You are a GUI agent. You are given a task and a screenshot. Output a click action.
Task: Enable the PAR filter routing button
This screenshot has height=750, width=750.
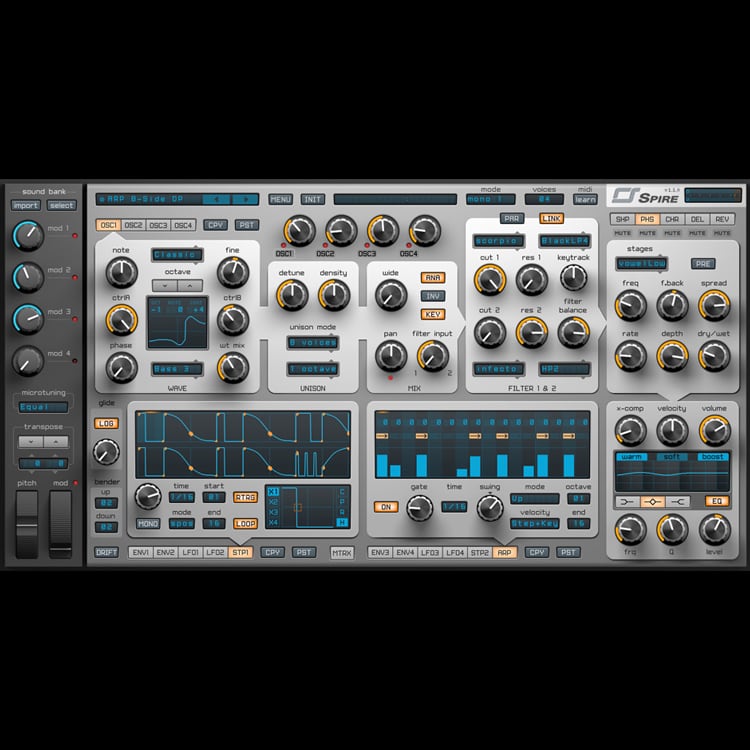[x=511, y=219]
